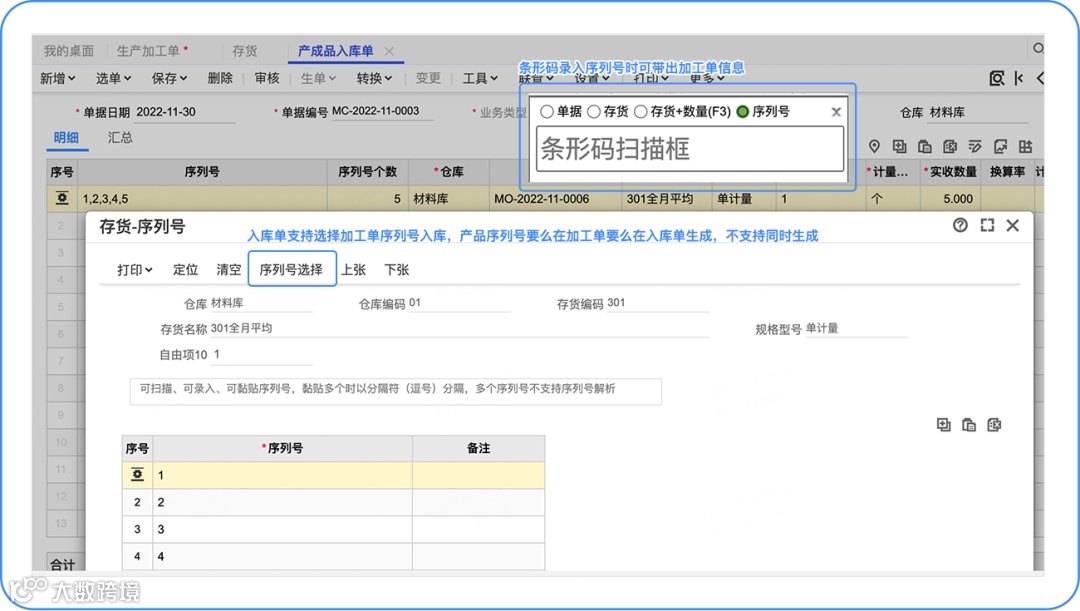Click row settings icon in the serial number list first row
1080x611 pixels.
click(x=137, y=475)
